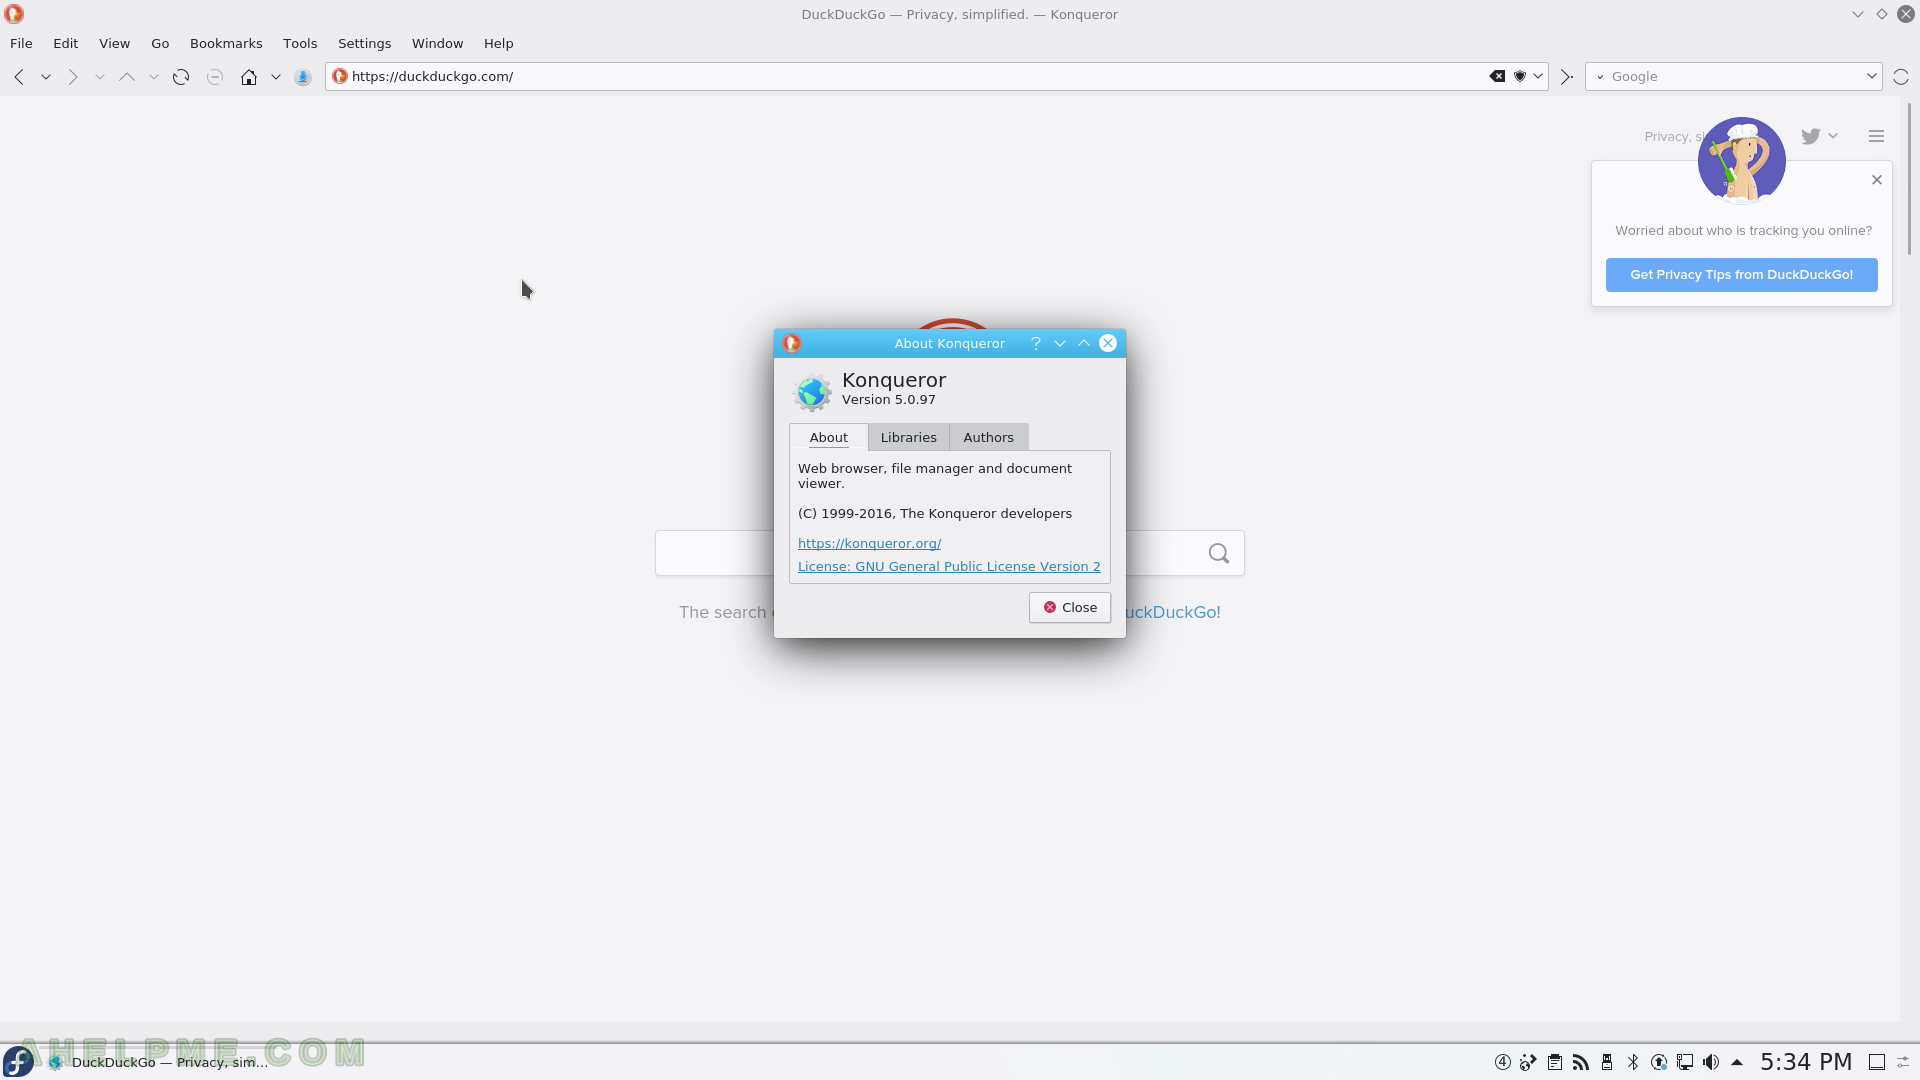The width and height of the screenshot is (1920, 1080).
Task: Clear the location bar with the erase icon
Action: click(x=1497, y=76)
